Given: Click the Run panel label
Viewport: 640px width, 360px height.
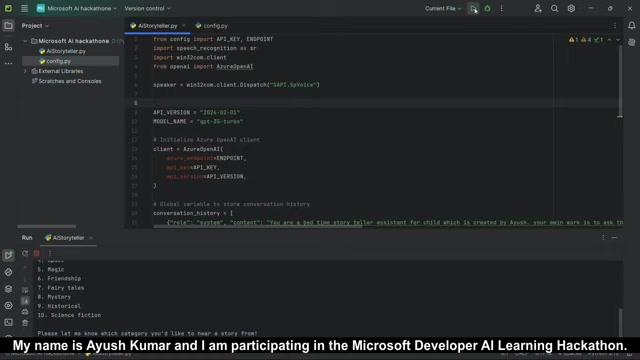Looking at the screenshot, I should click(x=27, y=238).
